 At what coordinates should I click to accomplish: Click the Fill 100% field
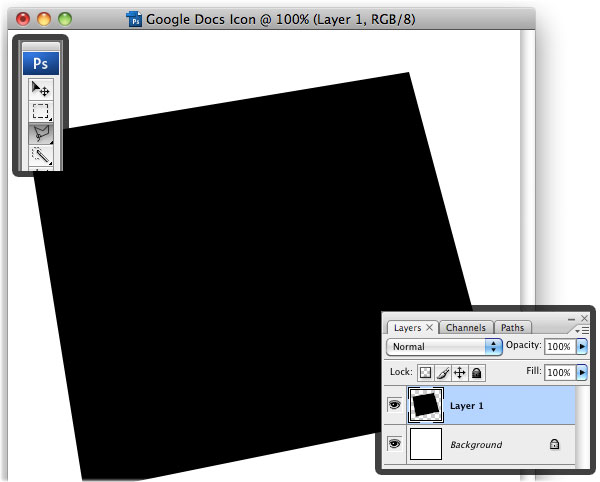(560, 372)
